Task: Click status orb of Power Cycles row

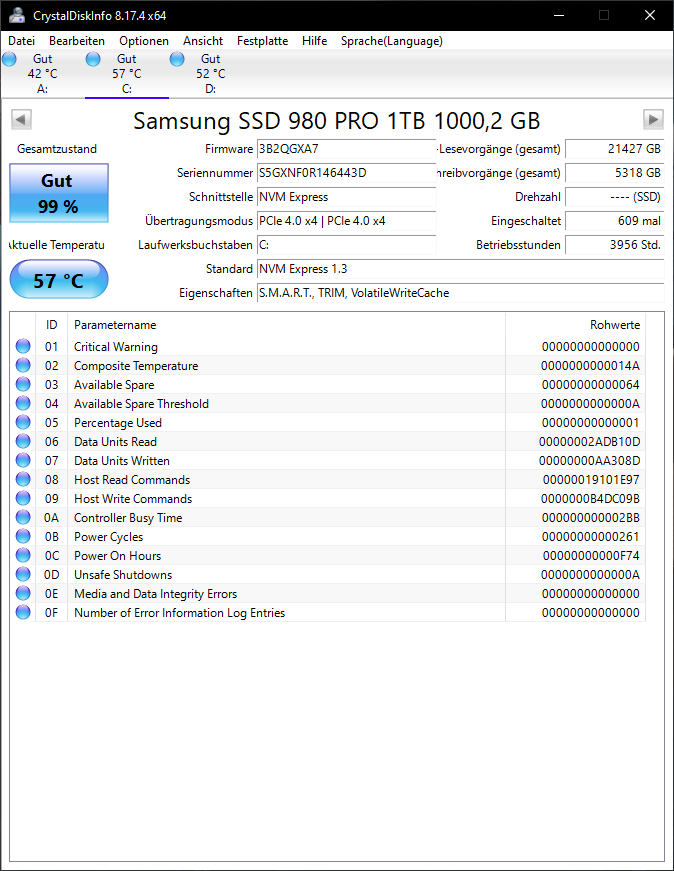Action: 23,536
